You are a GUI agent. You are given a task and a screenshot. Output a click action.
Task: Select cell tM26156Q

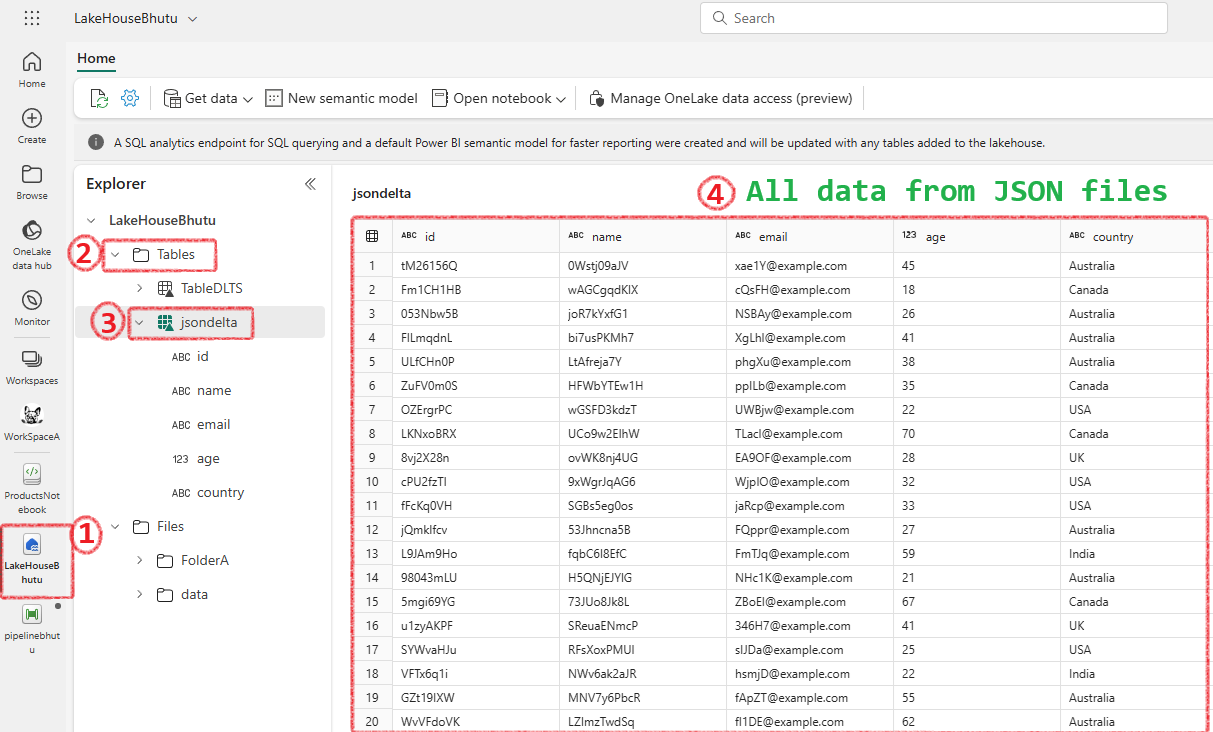(476, 266)
